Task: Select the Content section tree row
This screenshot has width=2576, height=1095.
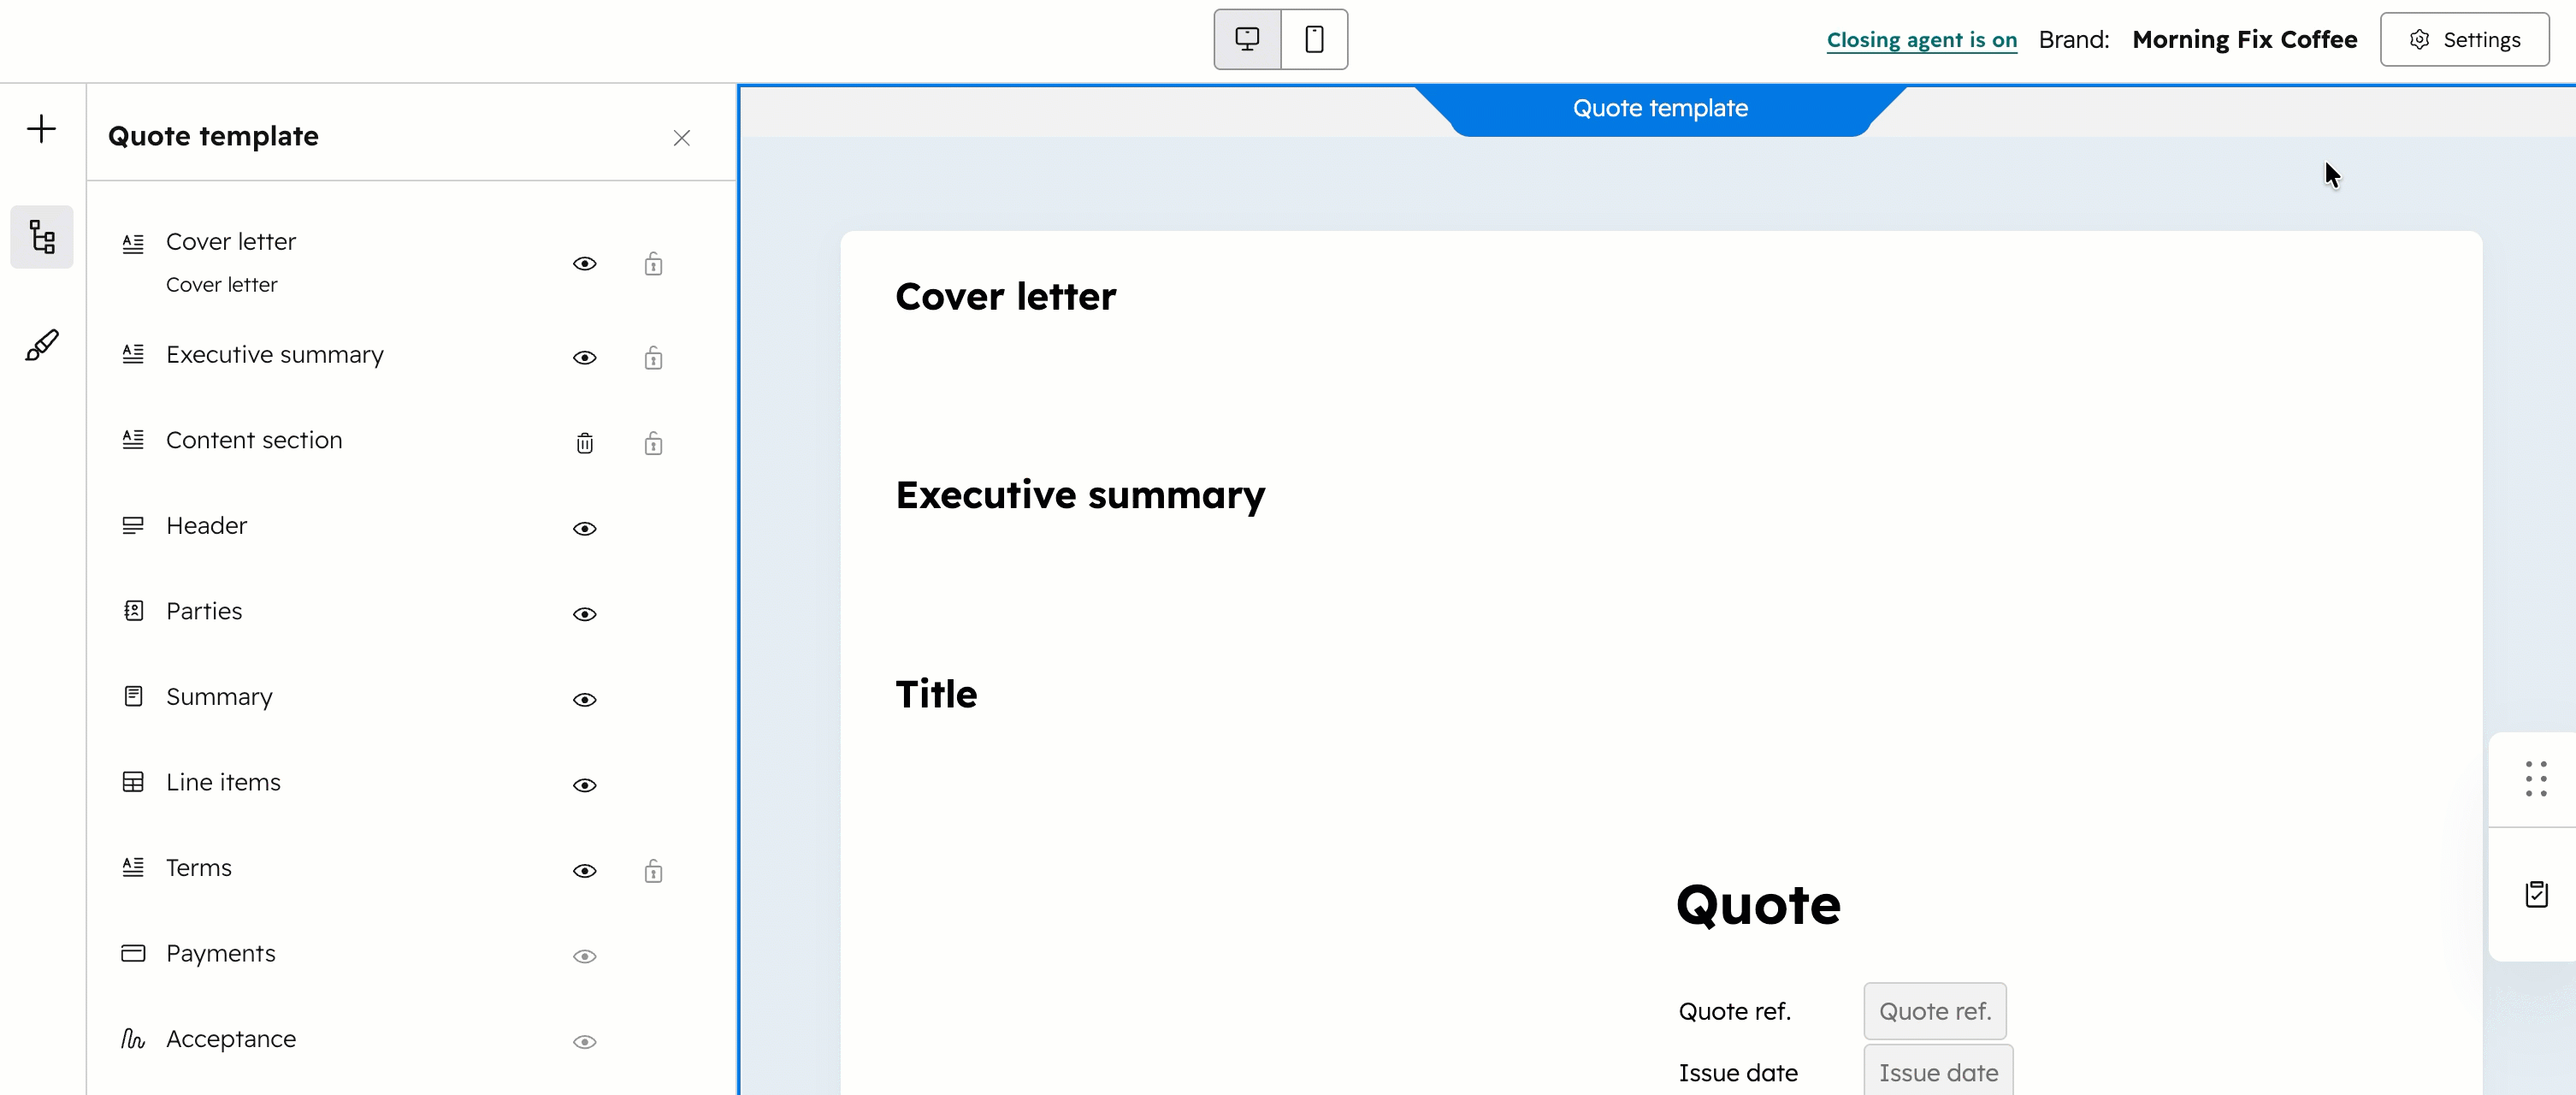Action: 412,441
